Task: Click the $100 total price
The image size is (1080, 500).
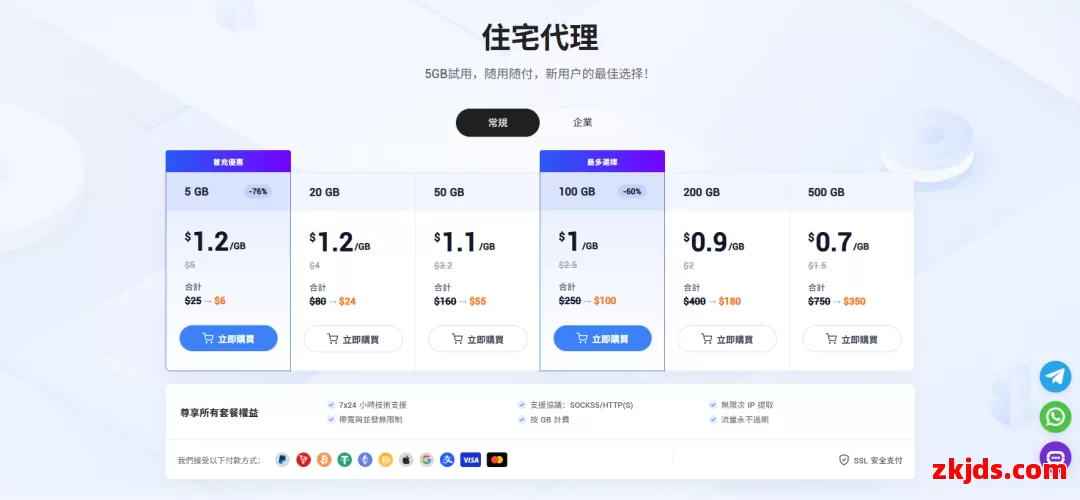Action: [605, 300]
